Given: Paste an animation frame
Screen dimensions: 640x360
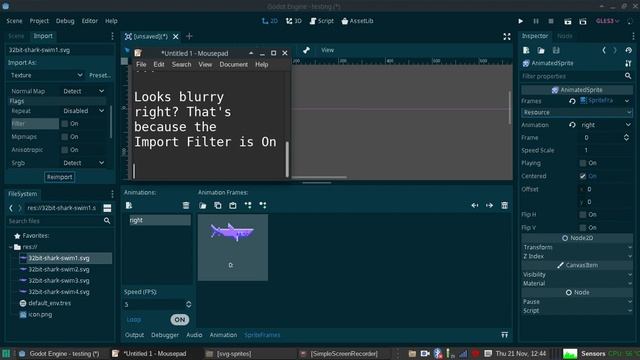Looking at the screenshot, I should (233, 205).
